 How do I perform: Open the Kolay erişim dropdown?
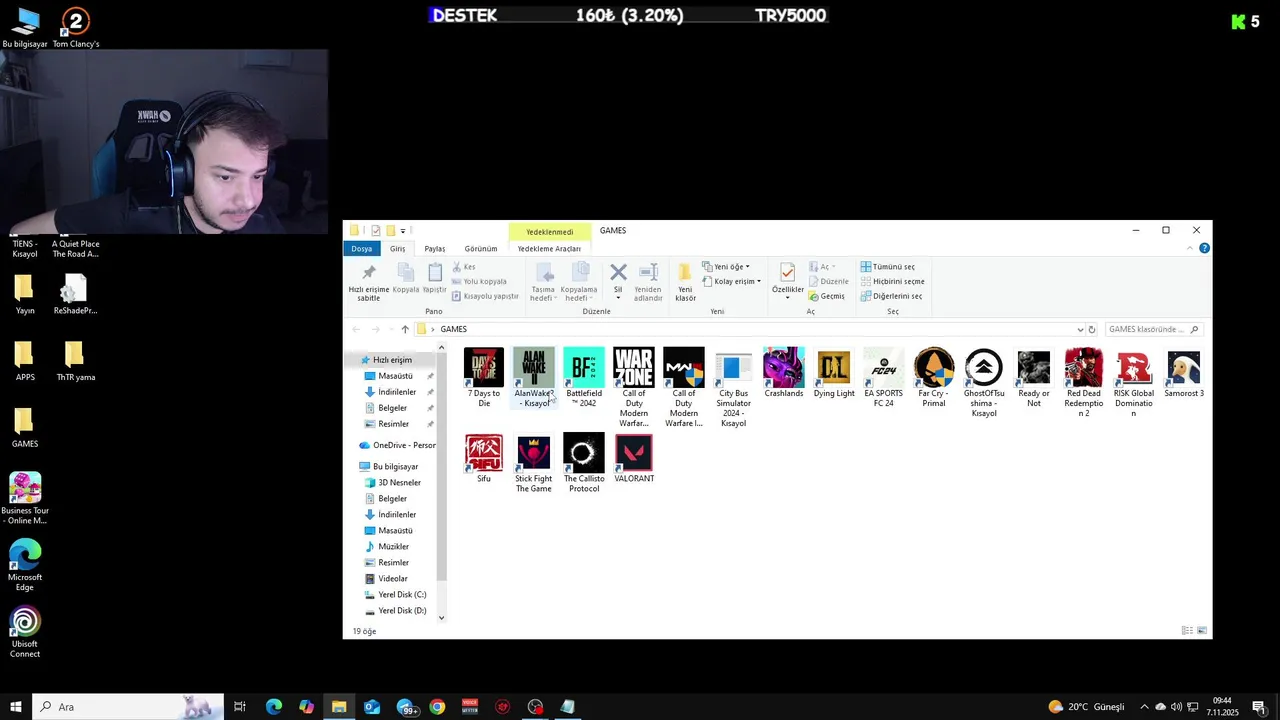[x=732, y=282]
